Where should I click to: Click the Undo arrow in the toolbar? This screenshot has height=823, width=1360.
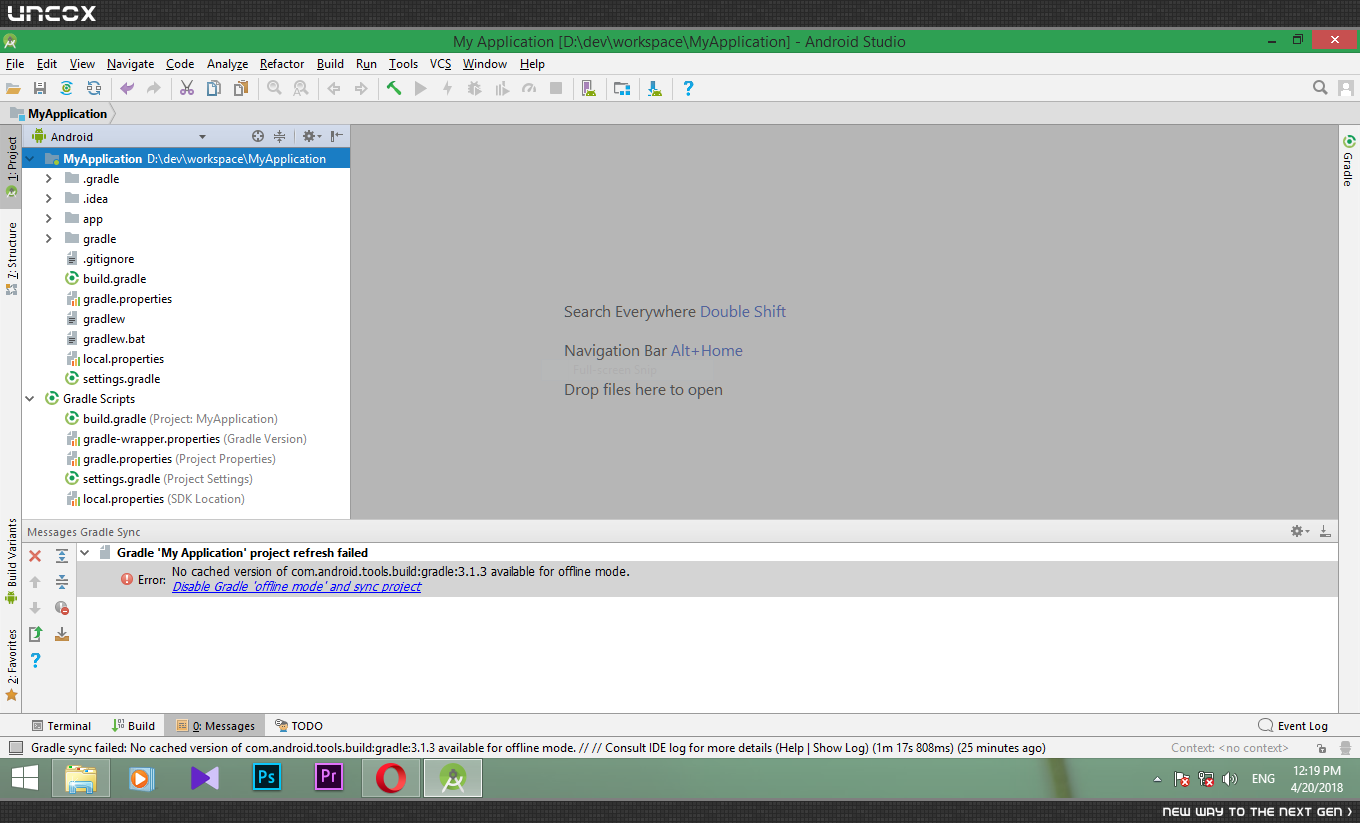click(x=127, y=89)
